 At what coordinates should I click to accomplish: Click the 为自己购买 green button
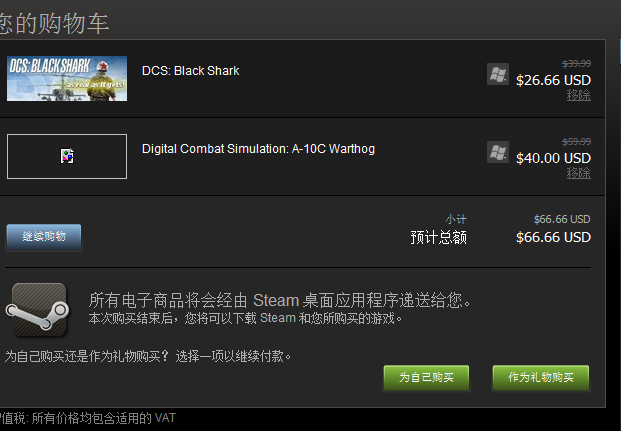[426, 378]
